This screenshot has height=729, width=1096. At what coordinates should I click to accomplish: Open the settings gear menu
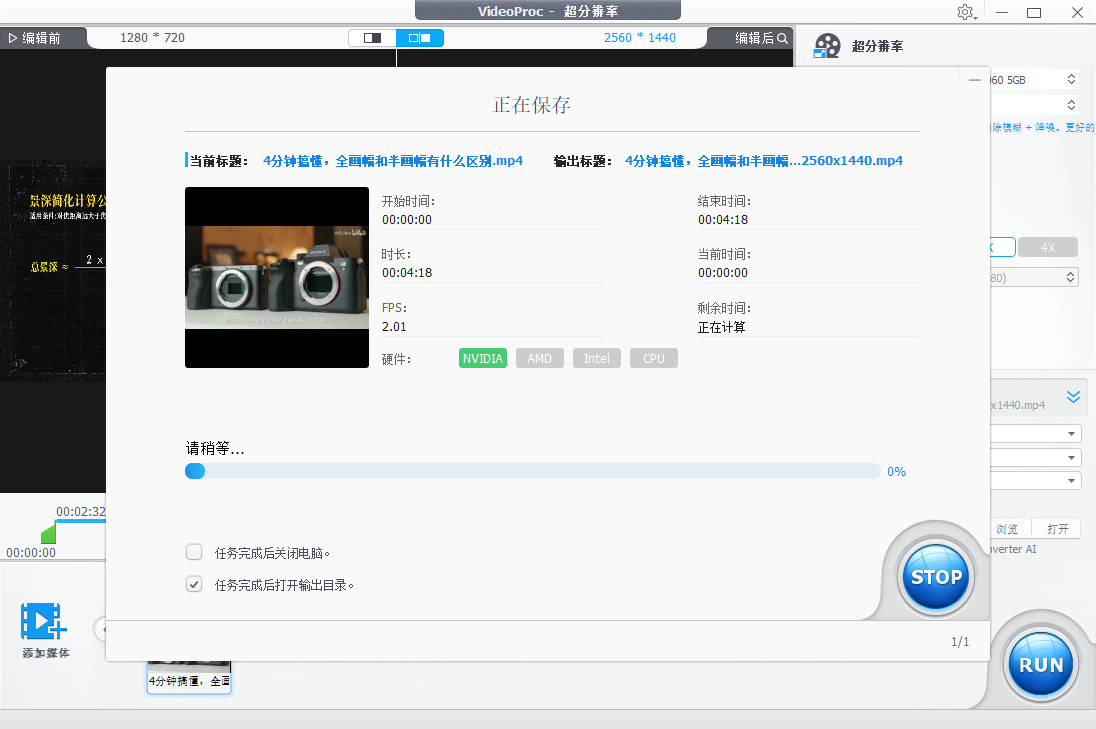[x=966, y=12]
